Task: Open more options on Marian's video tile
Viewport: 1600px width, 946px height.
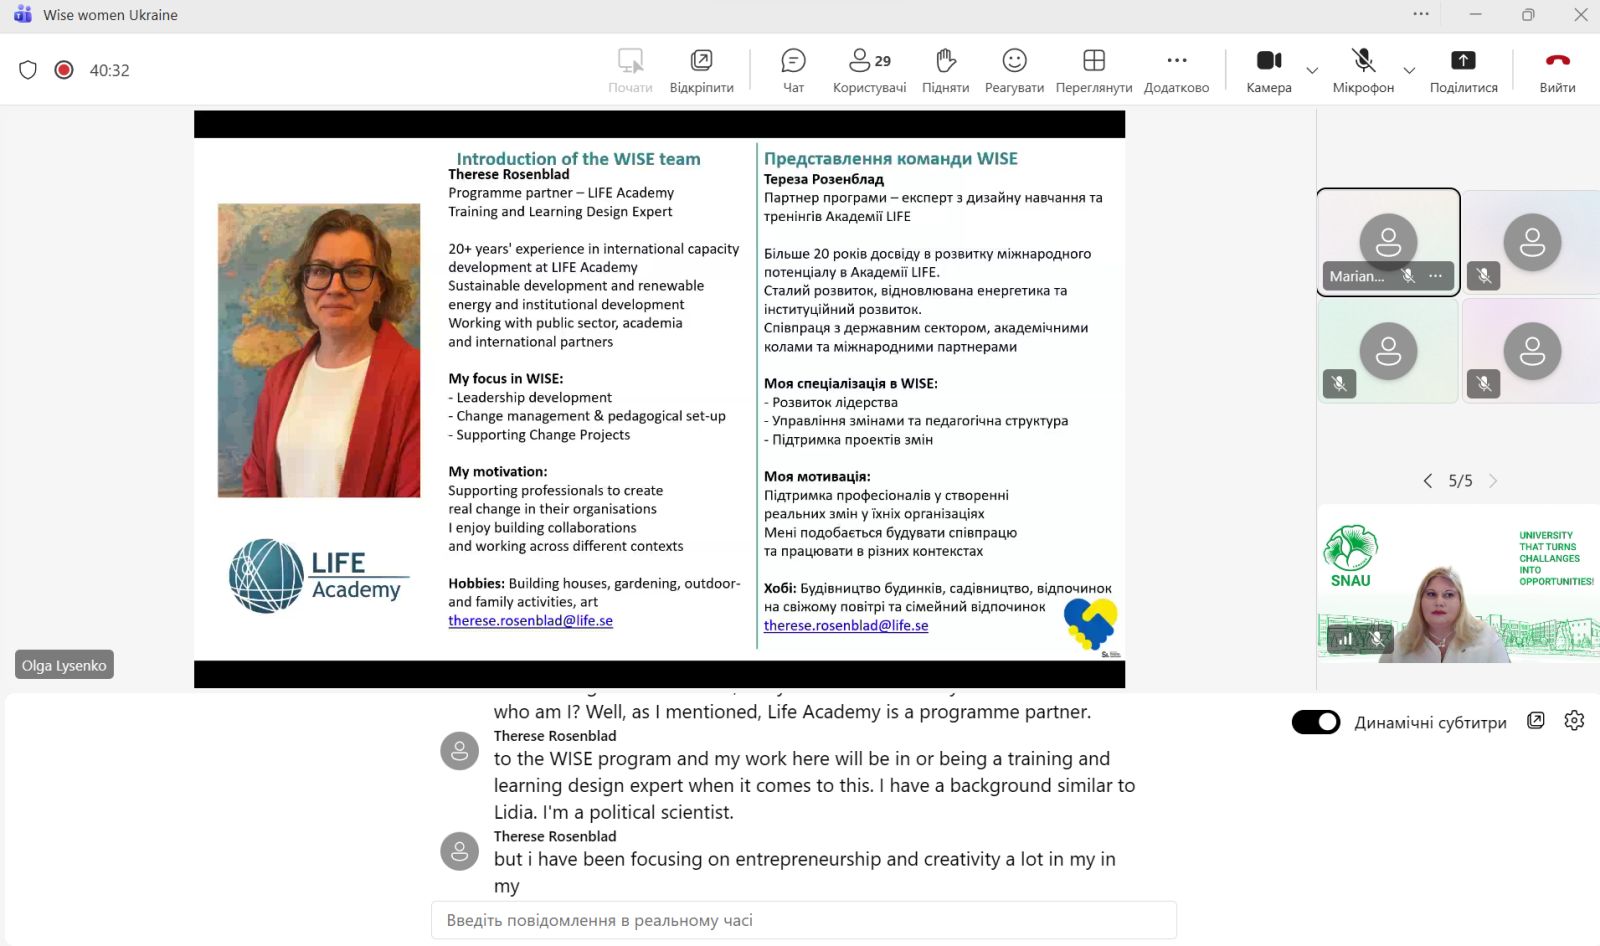Action: 1436,276
